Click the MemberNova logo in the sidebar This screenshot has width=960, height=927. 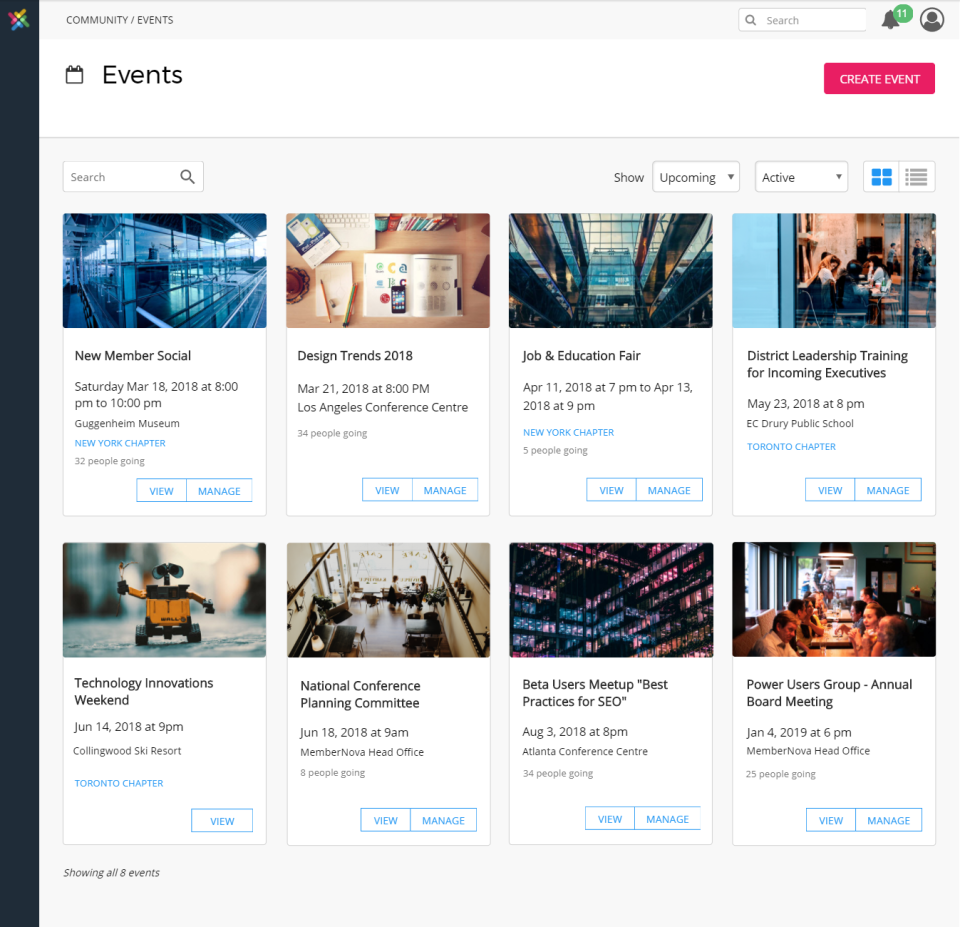(19, 19)
